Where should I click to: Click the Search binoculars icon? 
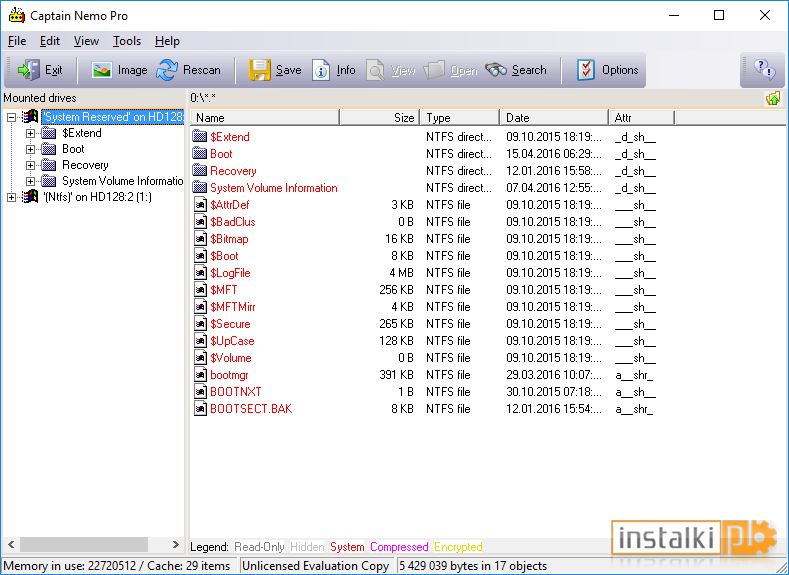(496, 70)
